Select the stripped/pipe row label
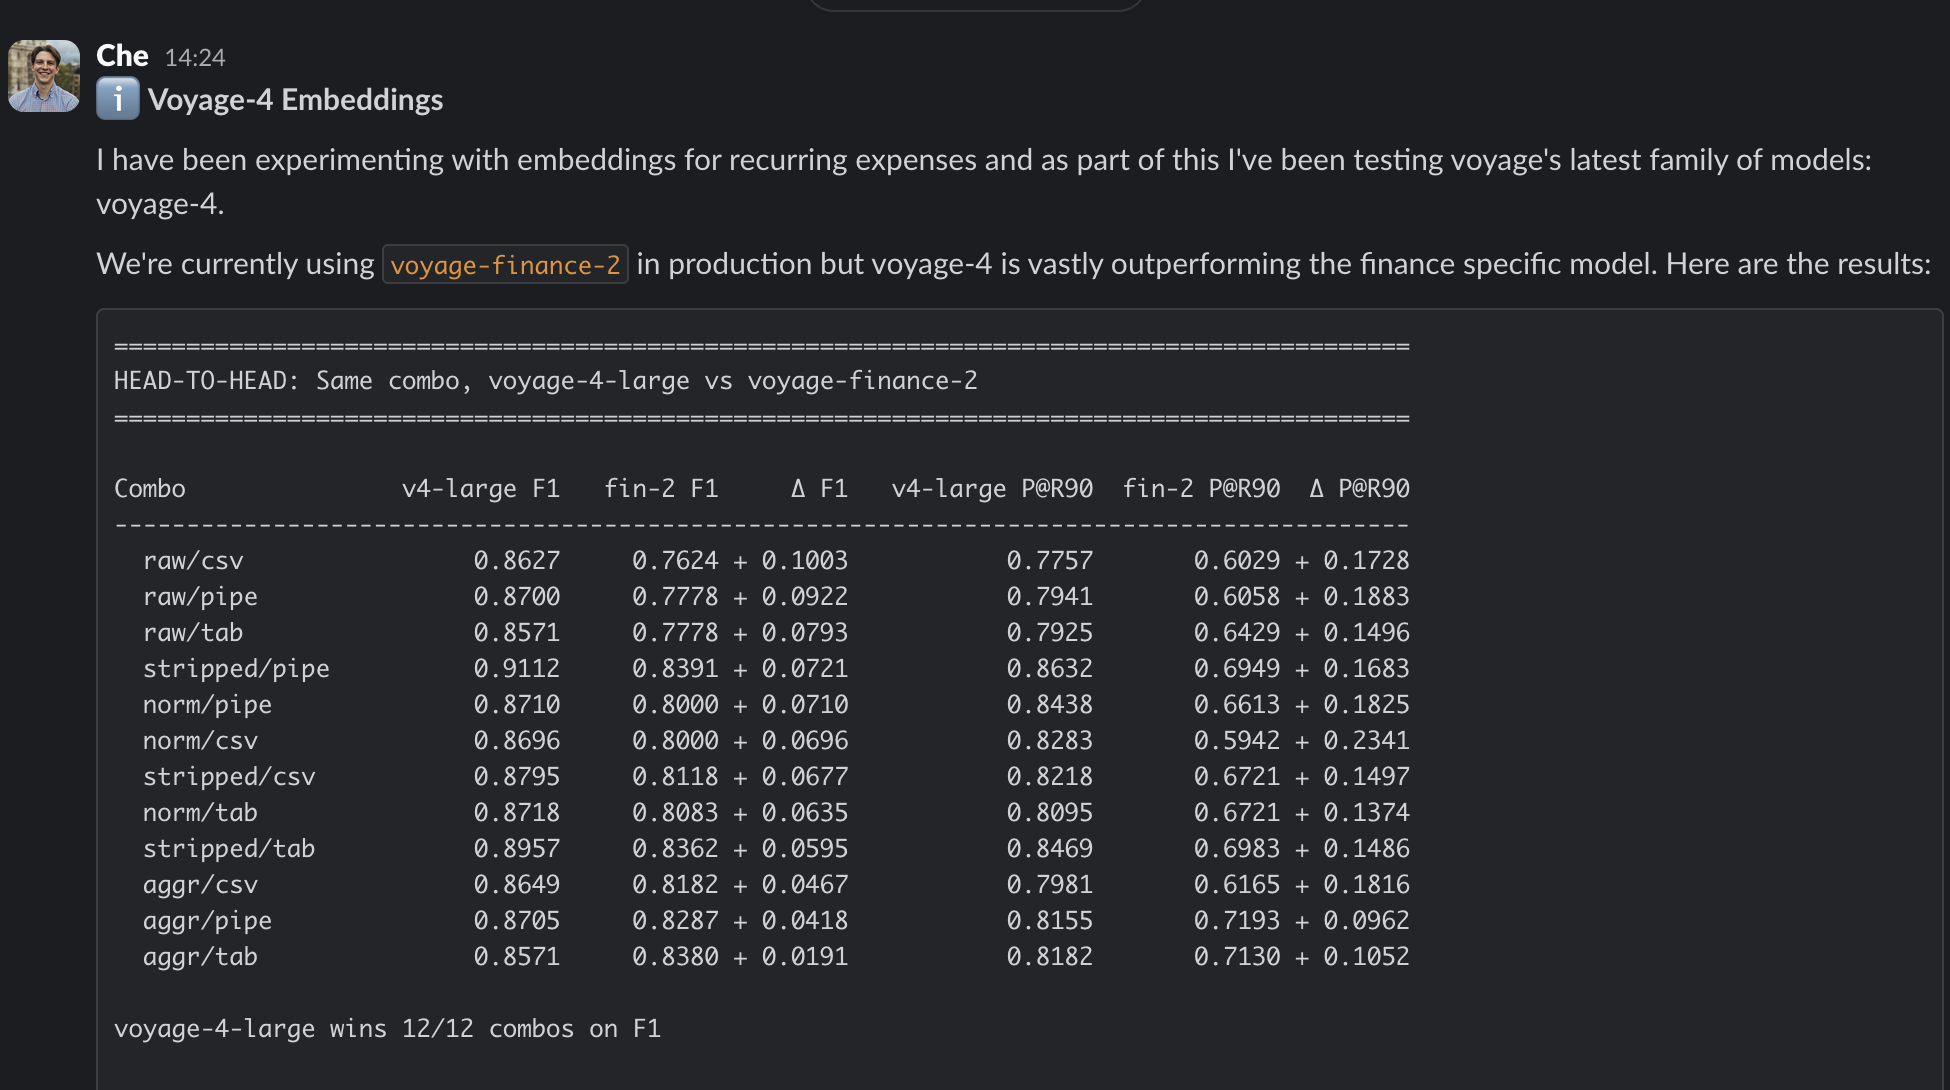 click(x=236, y=669)
